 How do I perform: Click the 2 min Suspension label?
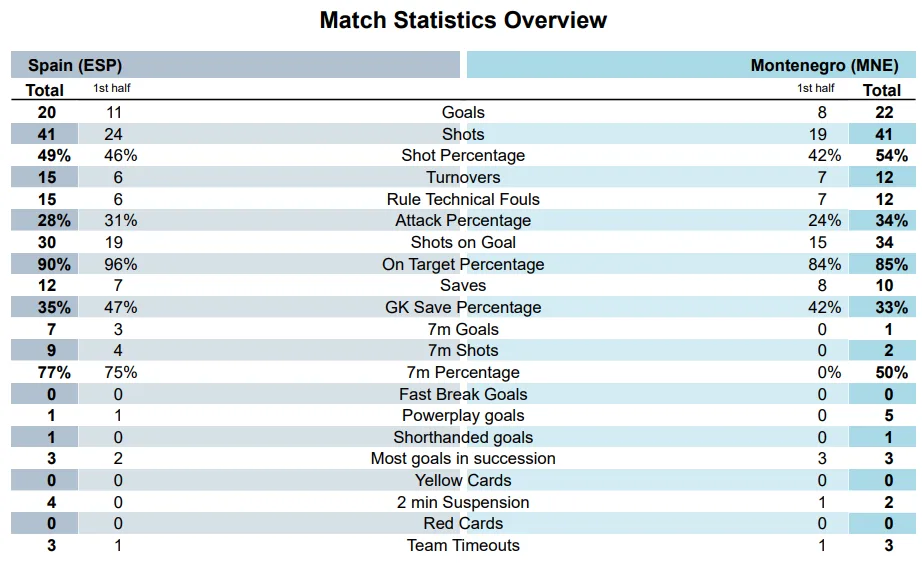(x=463, y=503)
